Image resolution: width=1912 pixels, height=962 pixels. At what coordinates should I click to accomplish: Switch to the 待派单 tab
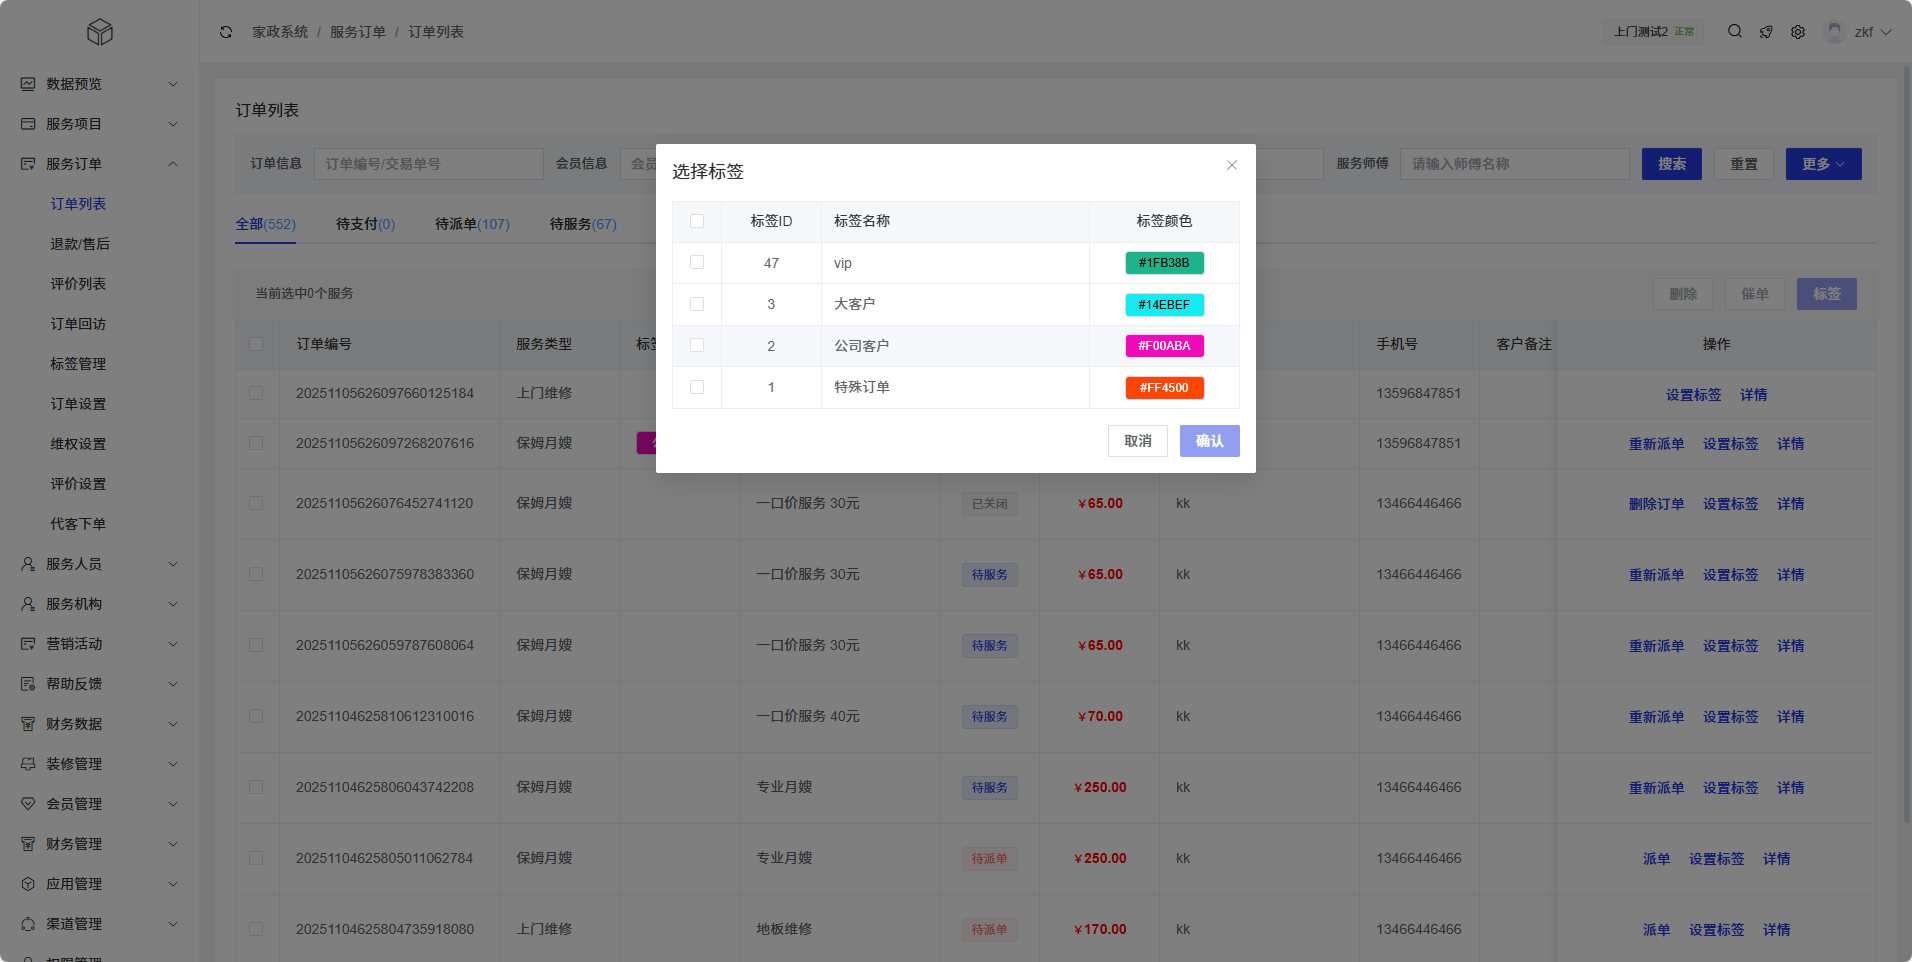pyautogui.click(x=472, y=224)
